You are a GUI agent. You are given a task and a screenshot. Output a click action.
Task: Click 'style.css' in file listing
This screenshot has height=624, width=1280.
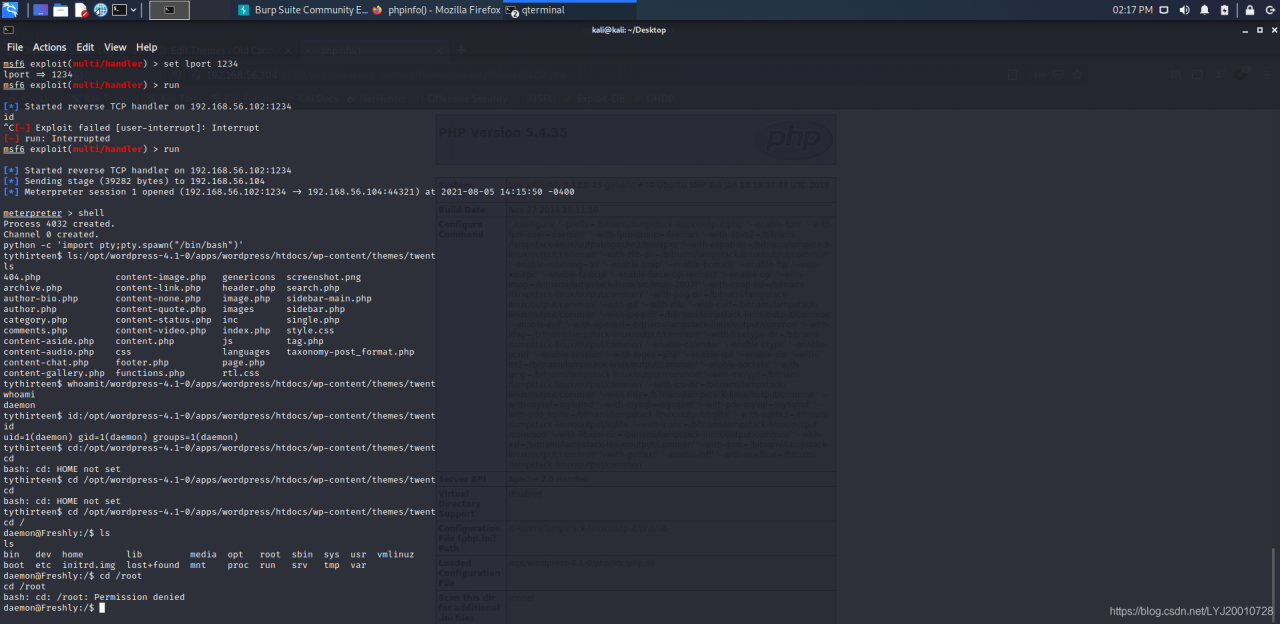point(310,330)
